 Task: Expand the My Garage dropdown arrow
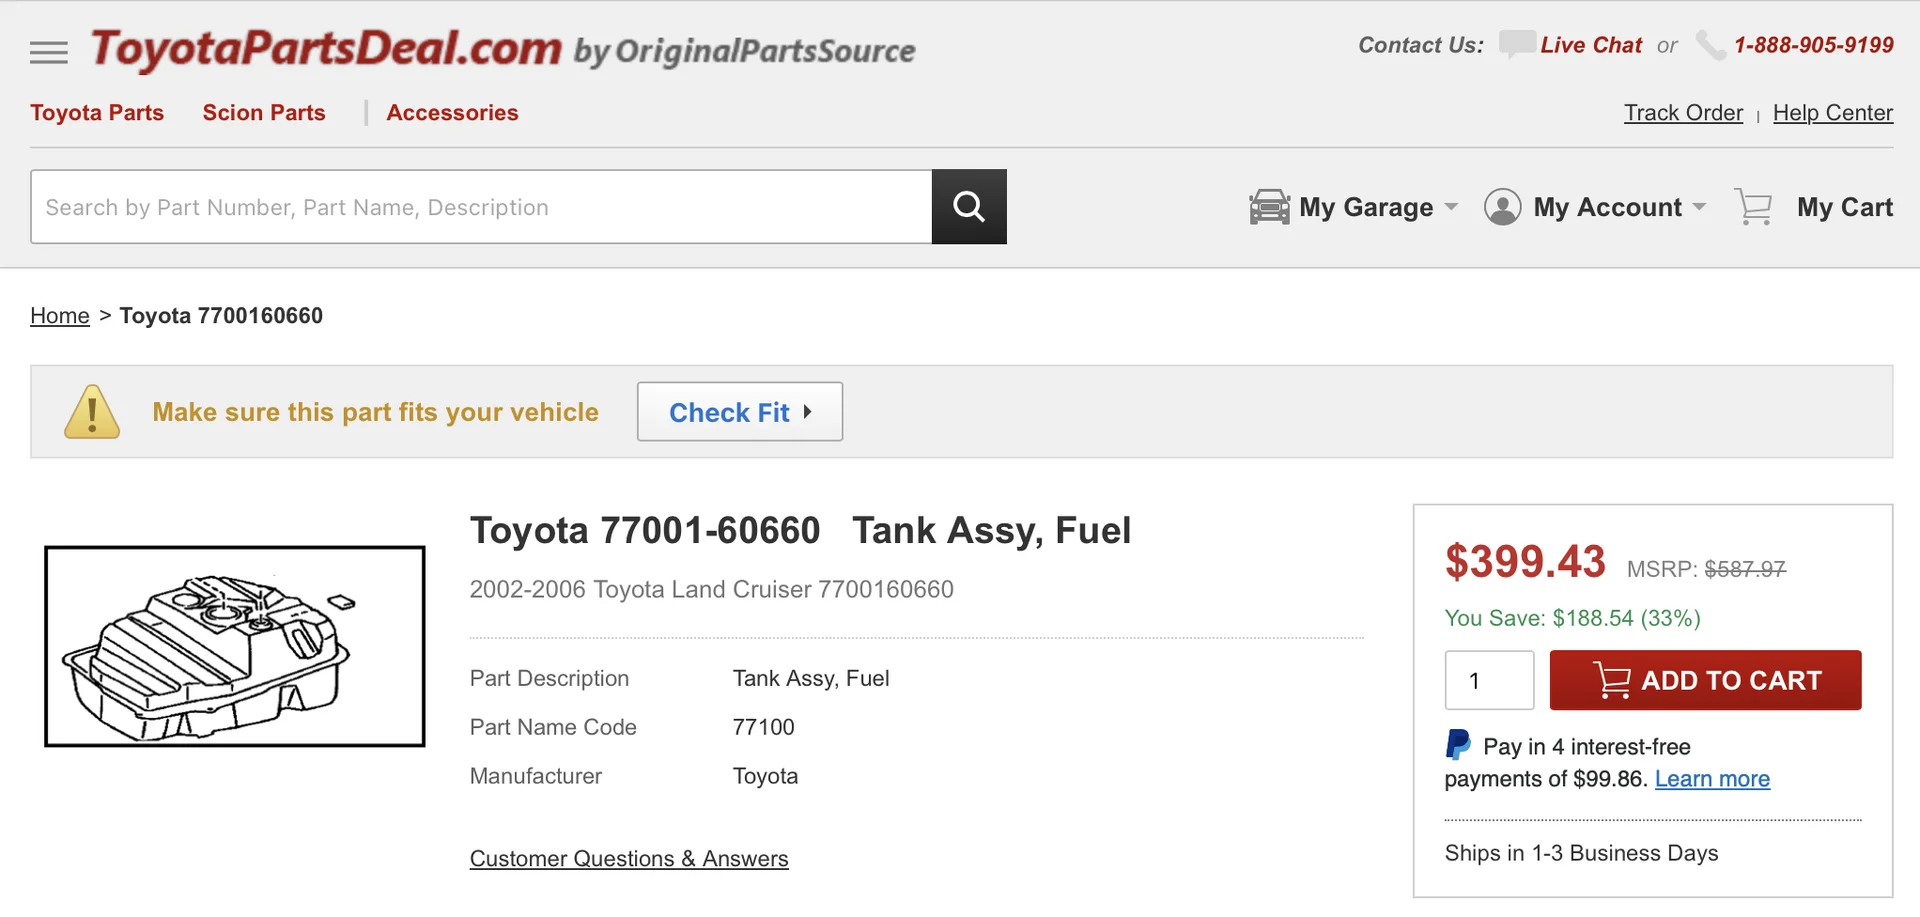pyautogui.click(x=1451, y=207)
